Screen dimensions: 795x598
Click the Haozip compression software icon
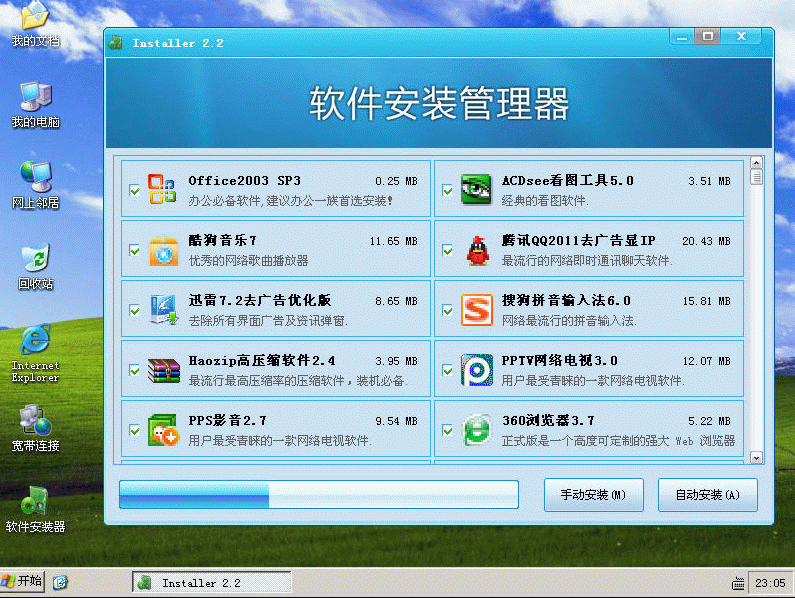(162, 370)
